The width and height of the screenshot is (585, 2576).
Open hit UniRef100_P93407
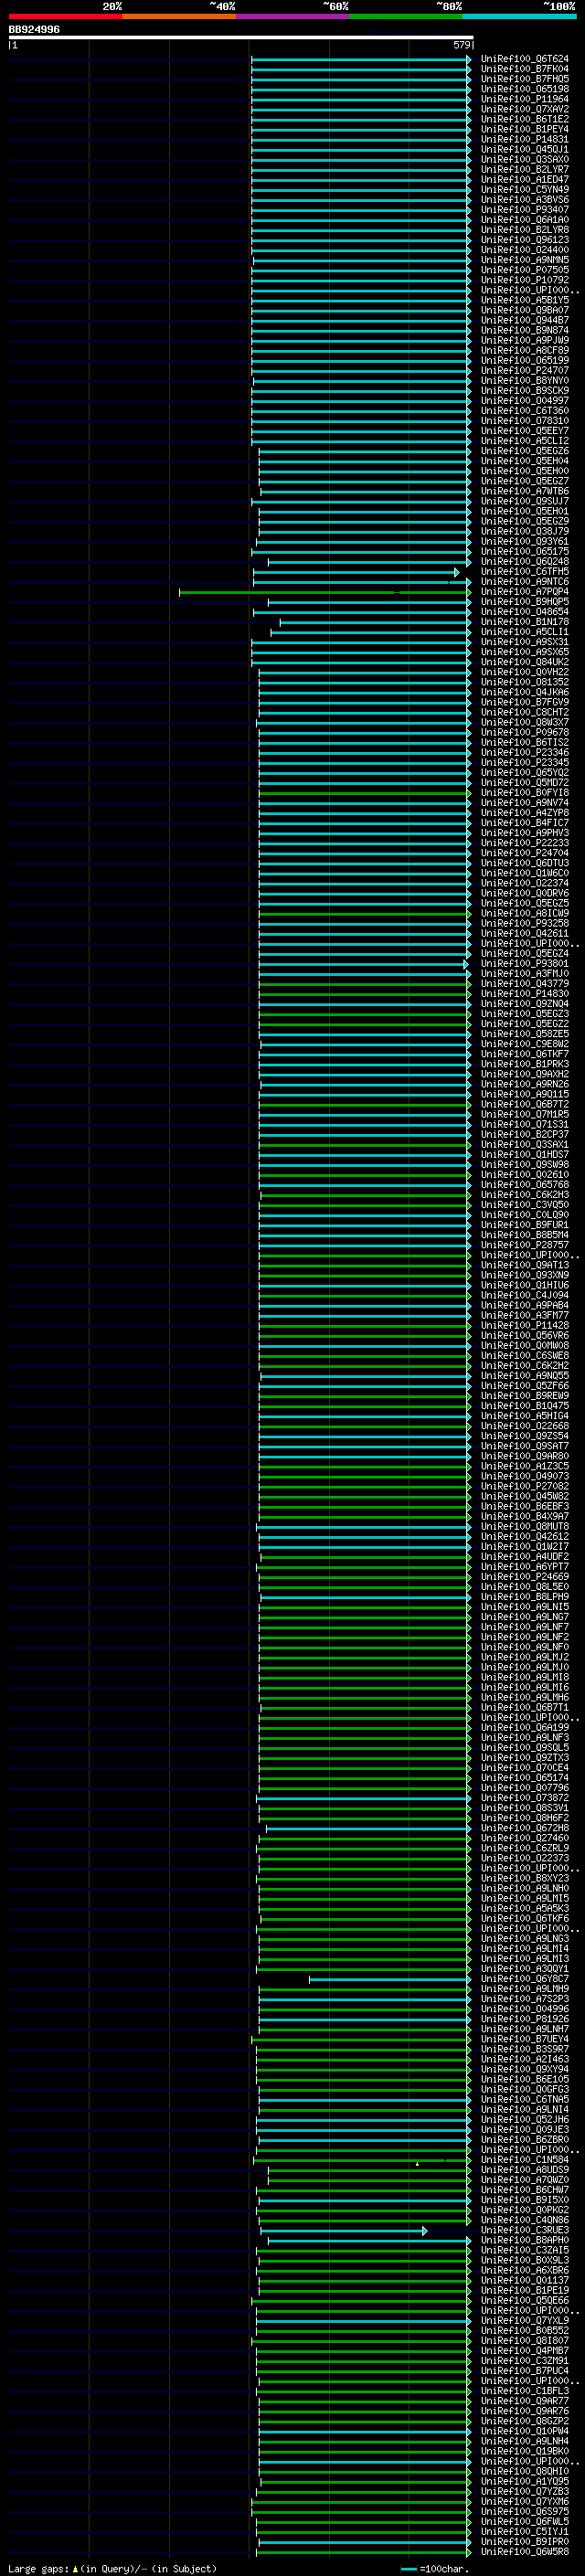tap(524, 209)
